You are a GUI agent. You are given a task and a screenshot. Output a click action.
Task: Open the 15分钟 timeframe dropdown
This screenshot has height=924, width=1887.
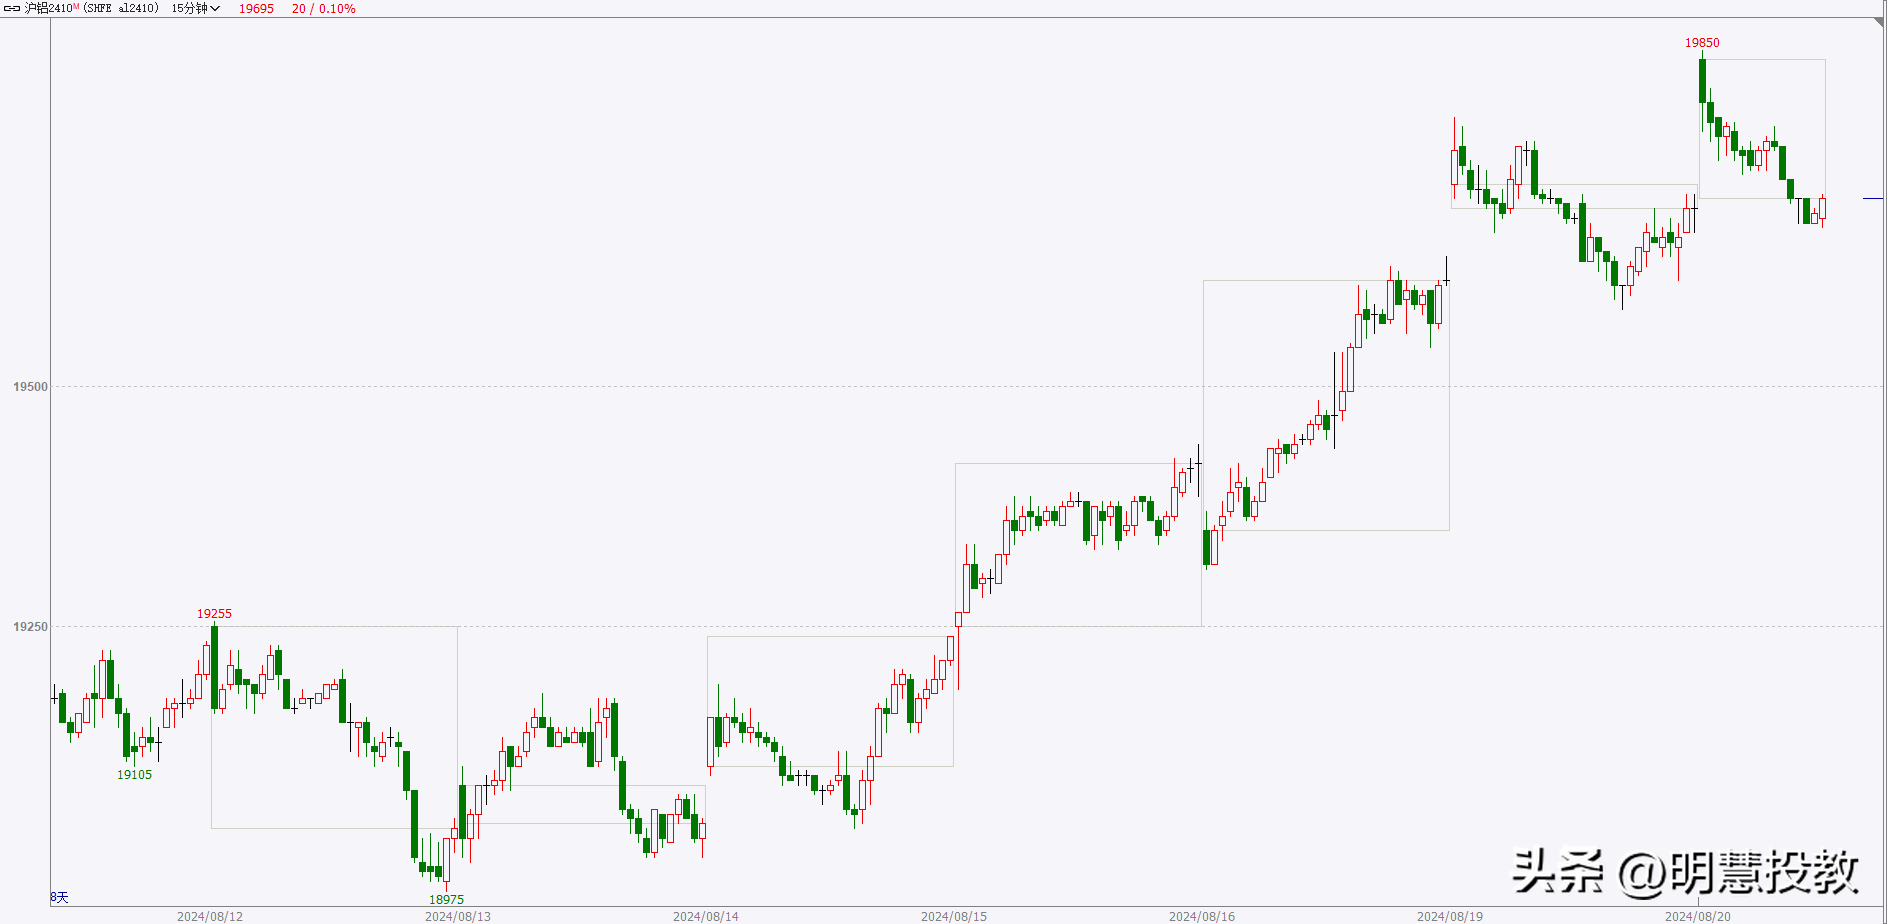point(195,9)
